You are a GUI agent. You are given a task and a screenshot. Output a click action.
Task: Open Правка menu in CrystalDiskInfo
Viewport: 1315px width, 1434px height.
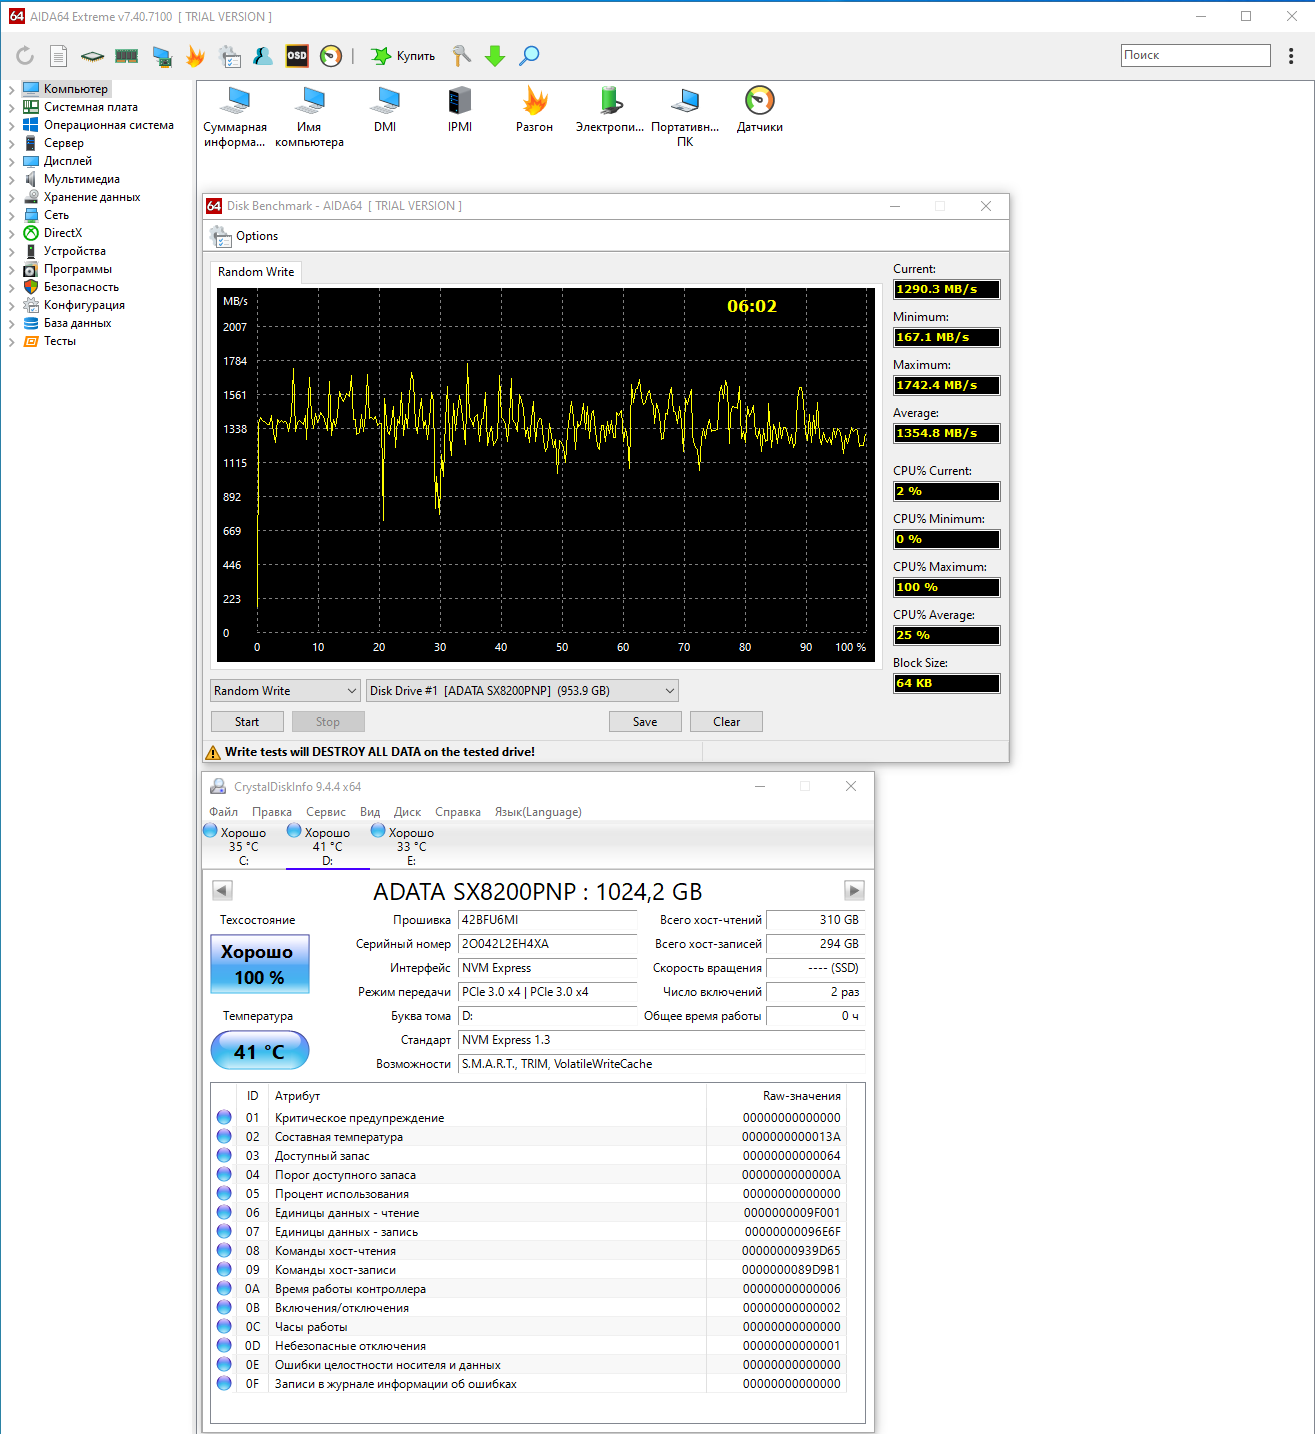[x=272, y=812]
